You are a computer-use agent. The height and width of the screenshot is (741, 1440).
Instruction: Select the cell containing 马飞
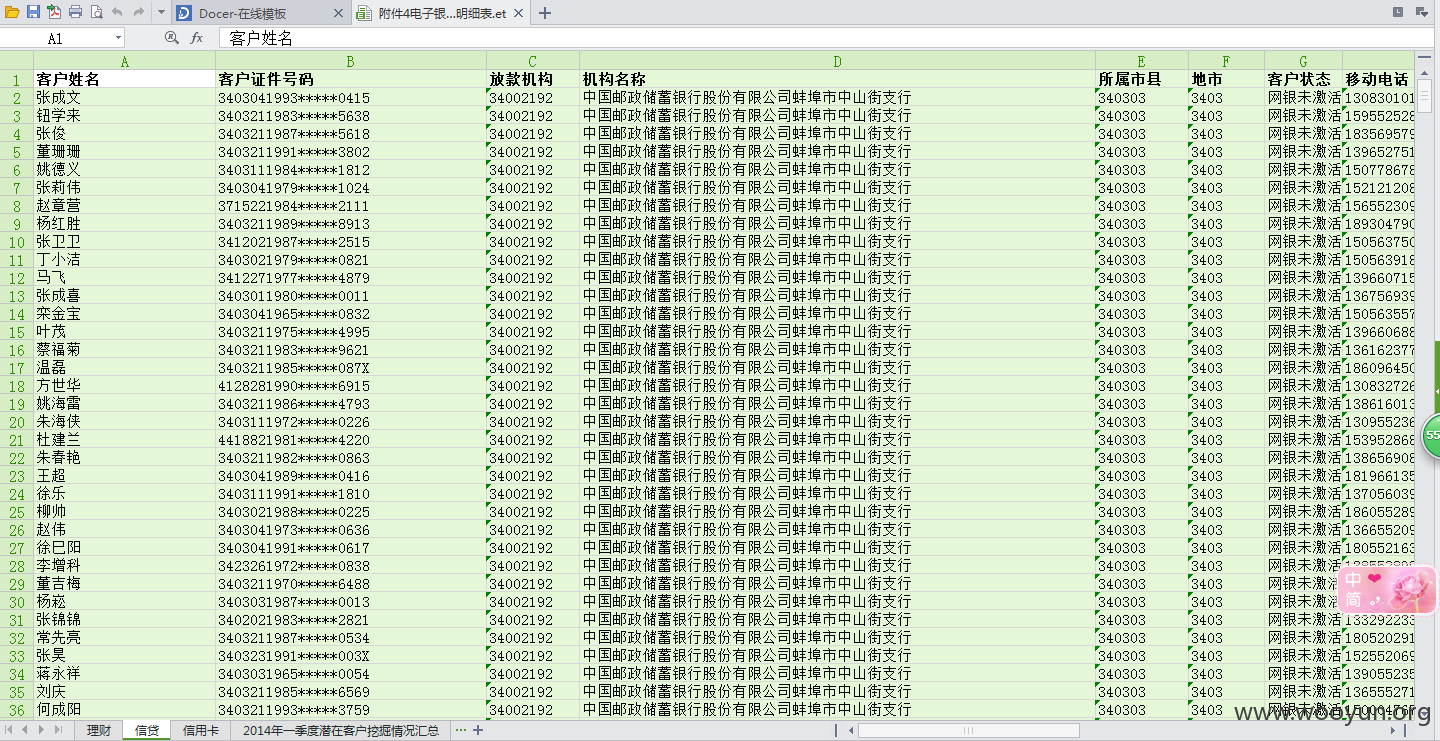click(x=124, y=278)
